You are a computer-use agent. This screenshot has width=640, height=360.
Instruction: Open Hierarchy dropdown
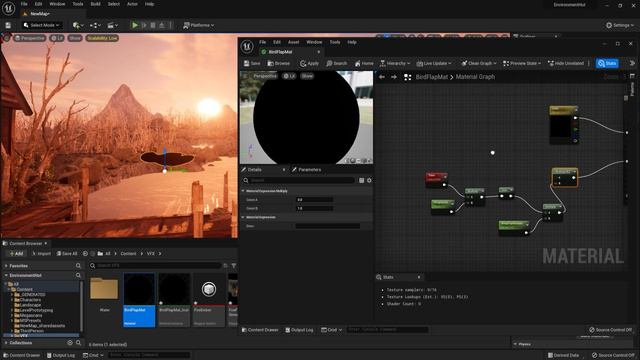[x=395, y=64]
